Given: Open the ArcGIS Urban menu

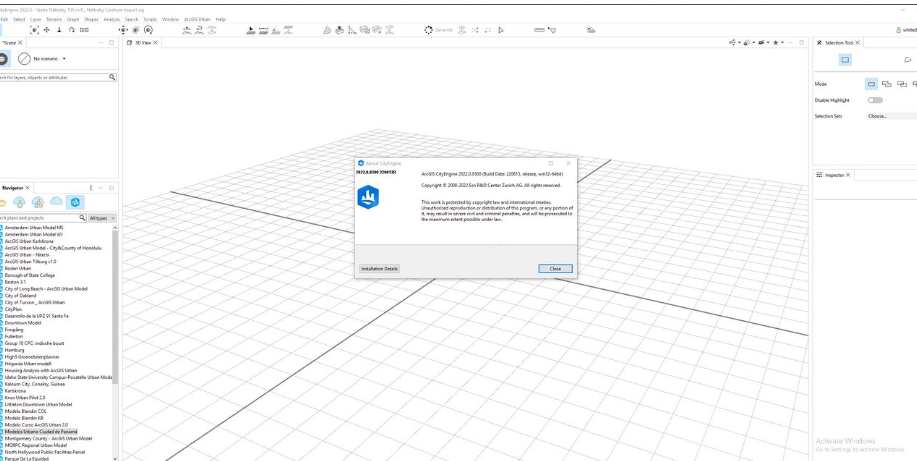Looking at the screenshot, I should (x=197, y=19).
